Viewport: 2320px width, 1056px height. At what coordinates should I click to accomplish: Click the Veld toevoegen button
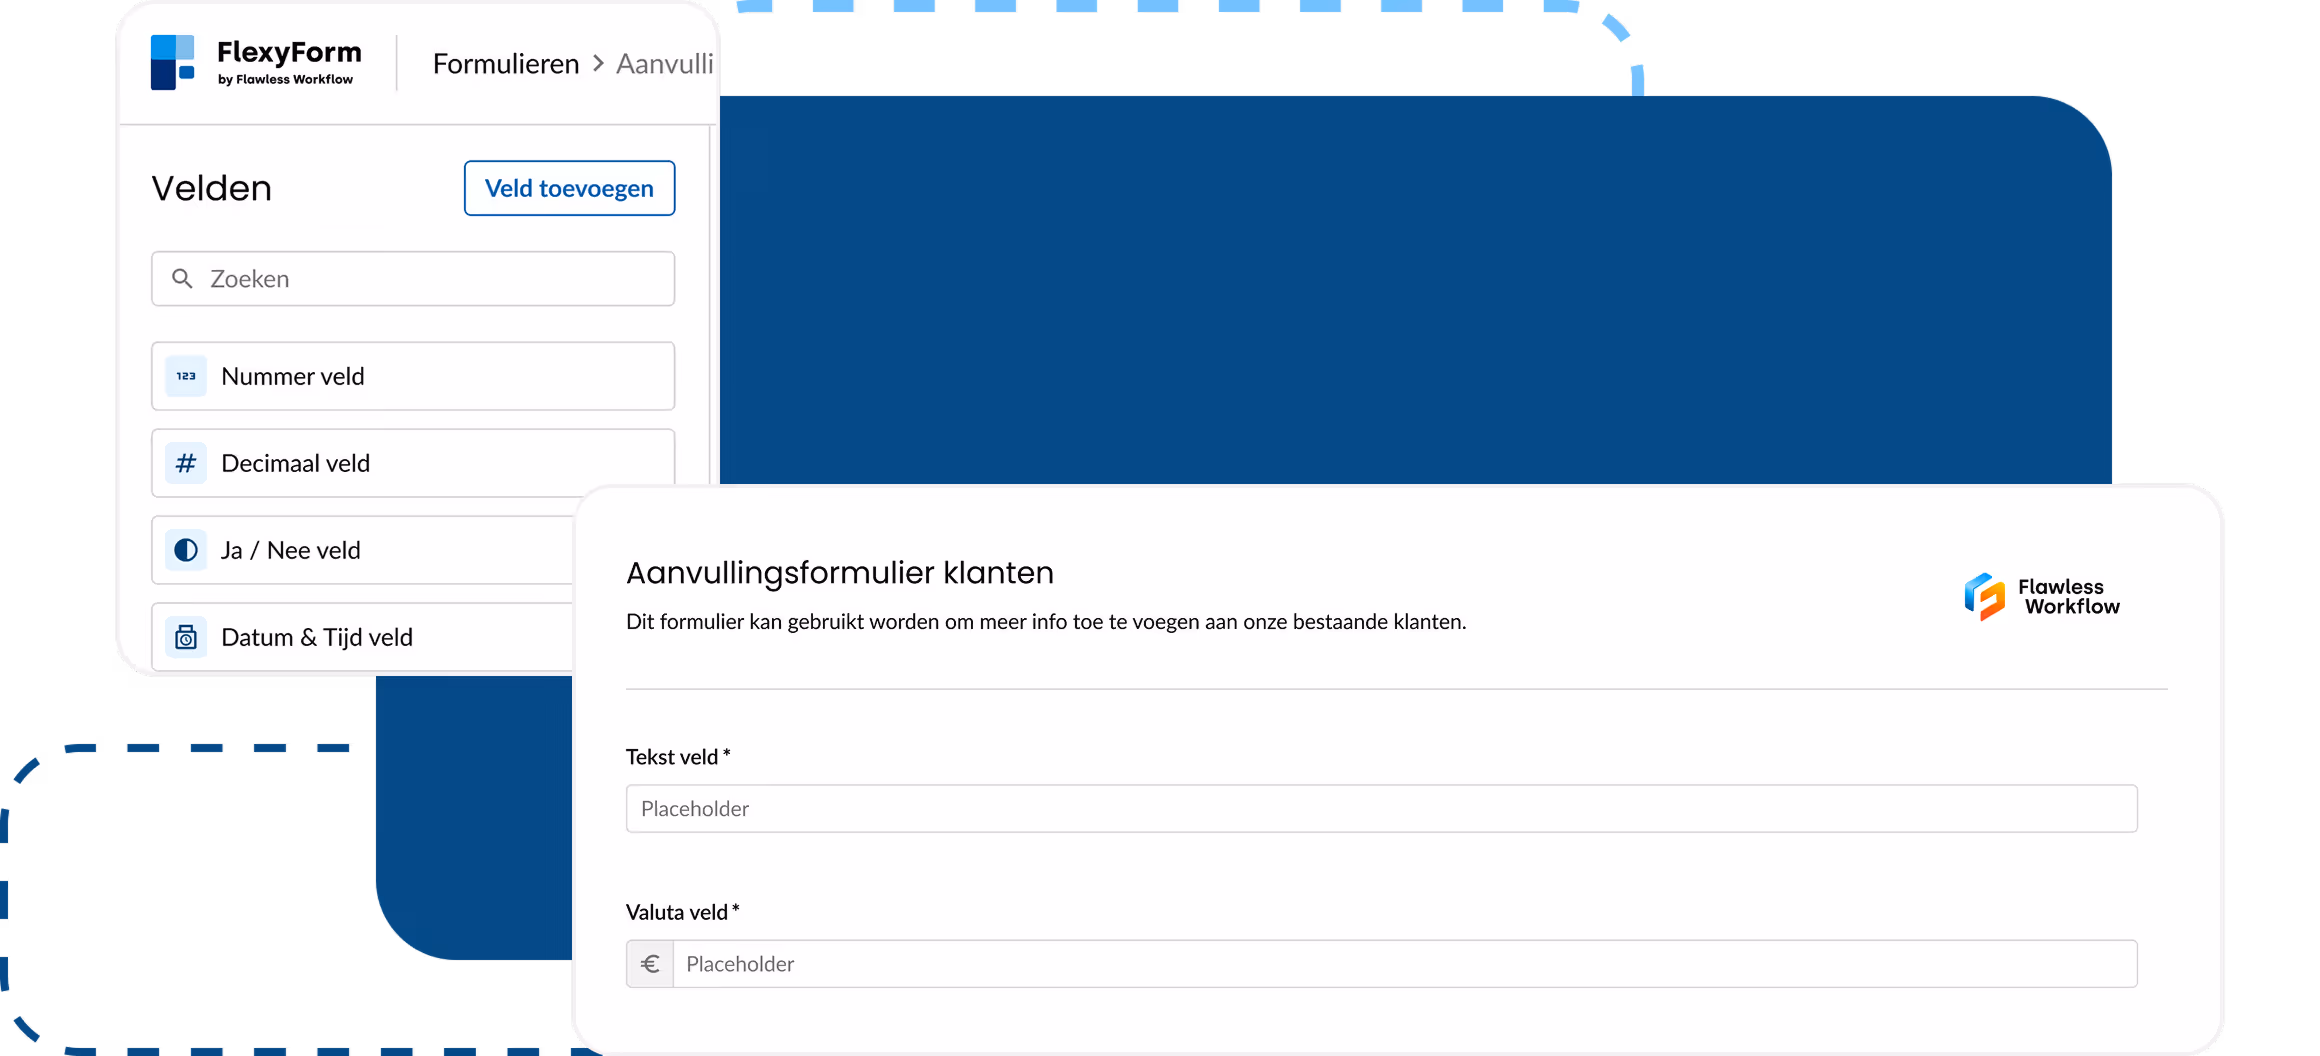pyautogui.click(x=569, y=188)
